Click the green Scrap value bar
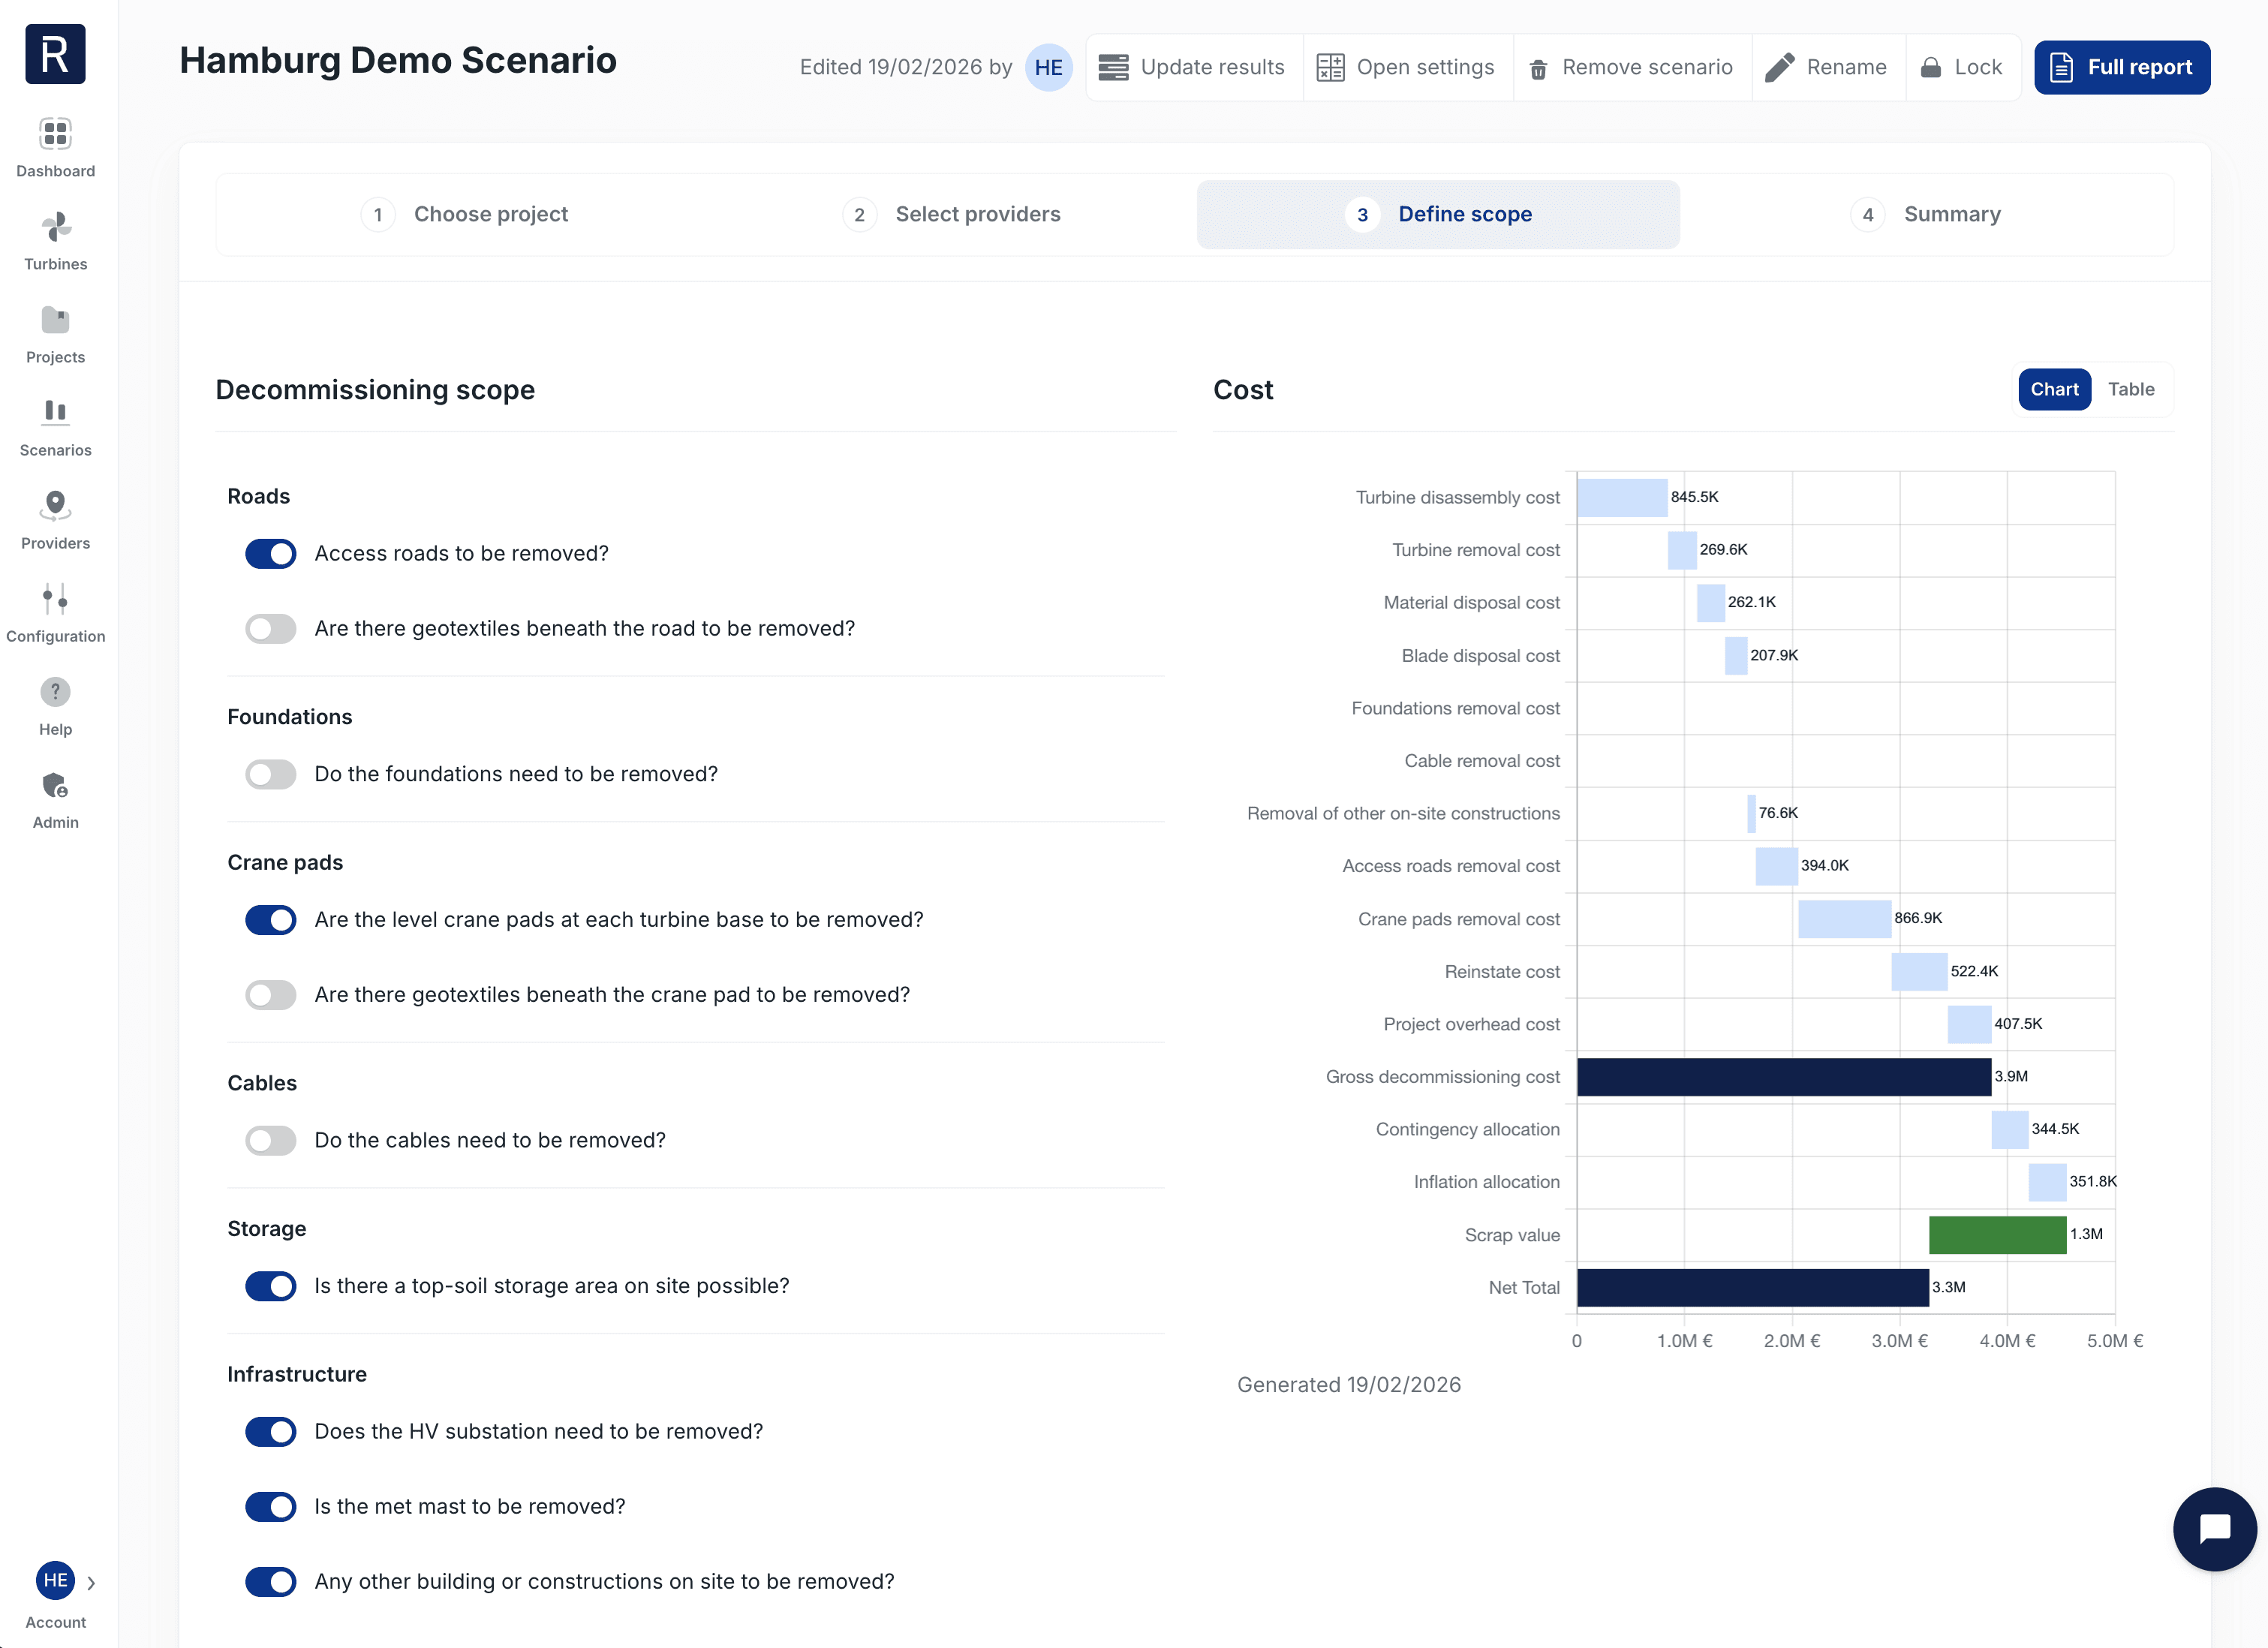This screenshot has height=1648, width=2268. 1996,1234
